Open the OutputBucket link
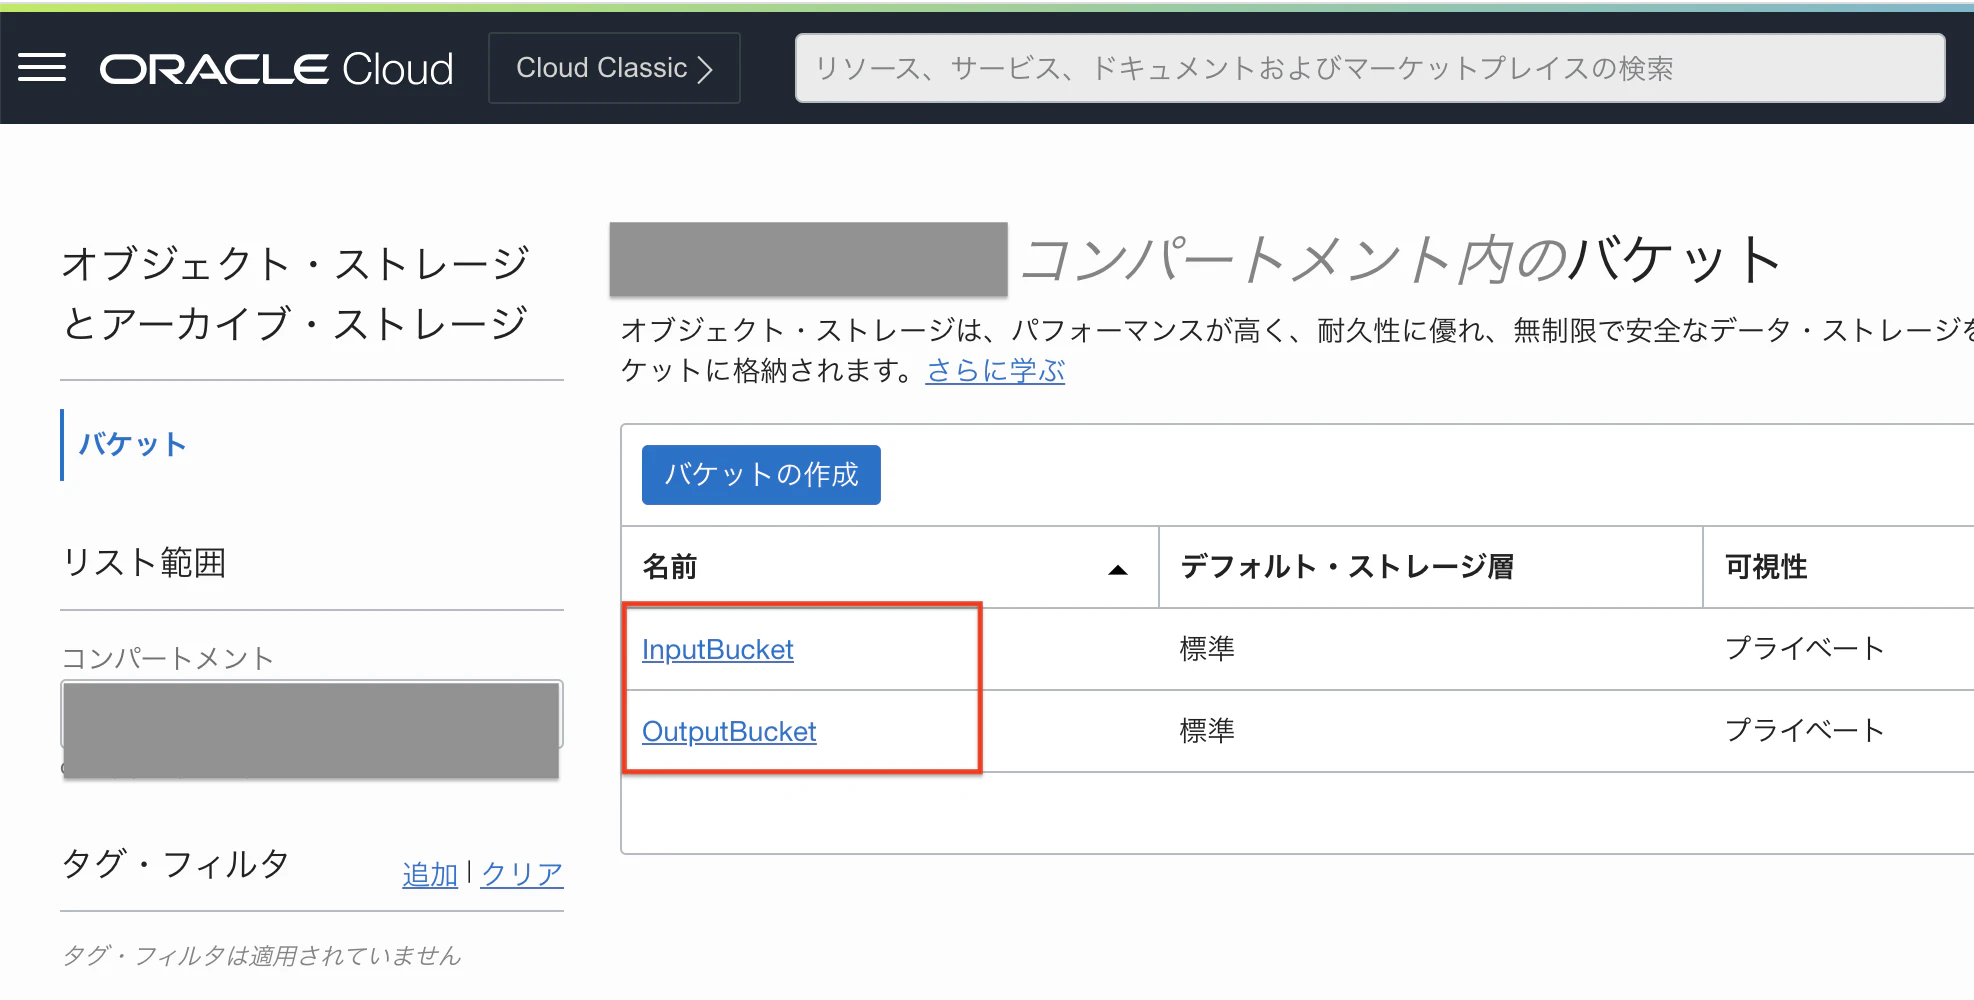The width and height of the screenshot is (1974, 1000). (729, 732)
